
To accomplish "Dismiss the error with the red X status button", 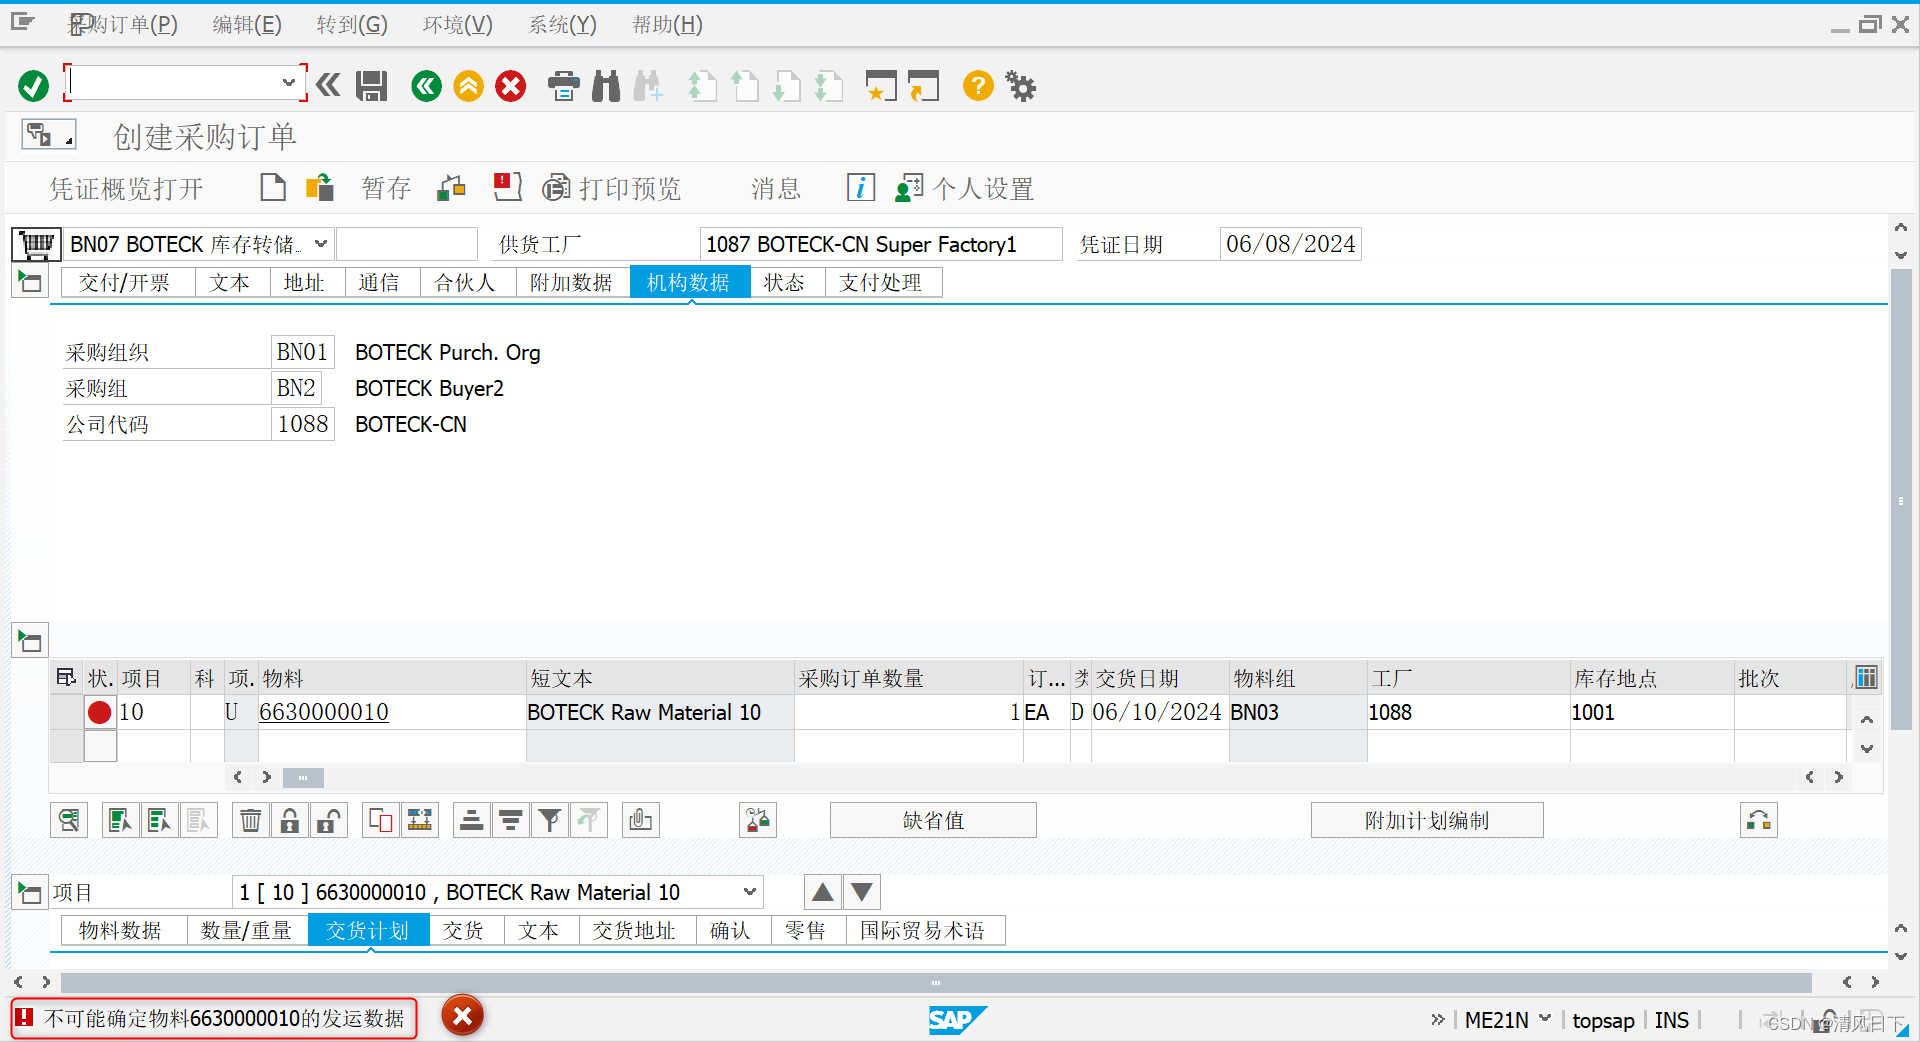I will [x=462, y=1017].
